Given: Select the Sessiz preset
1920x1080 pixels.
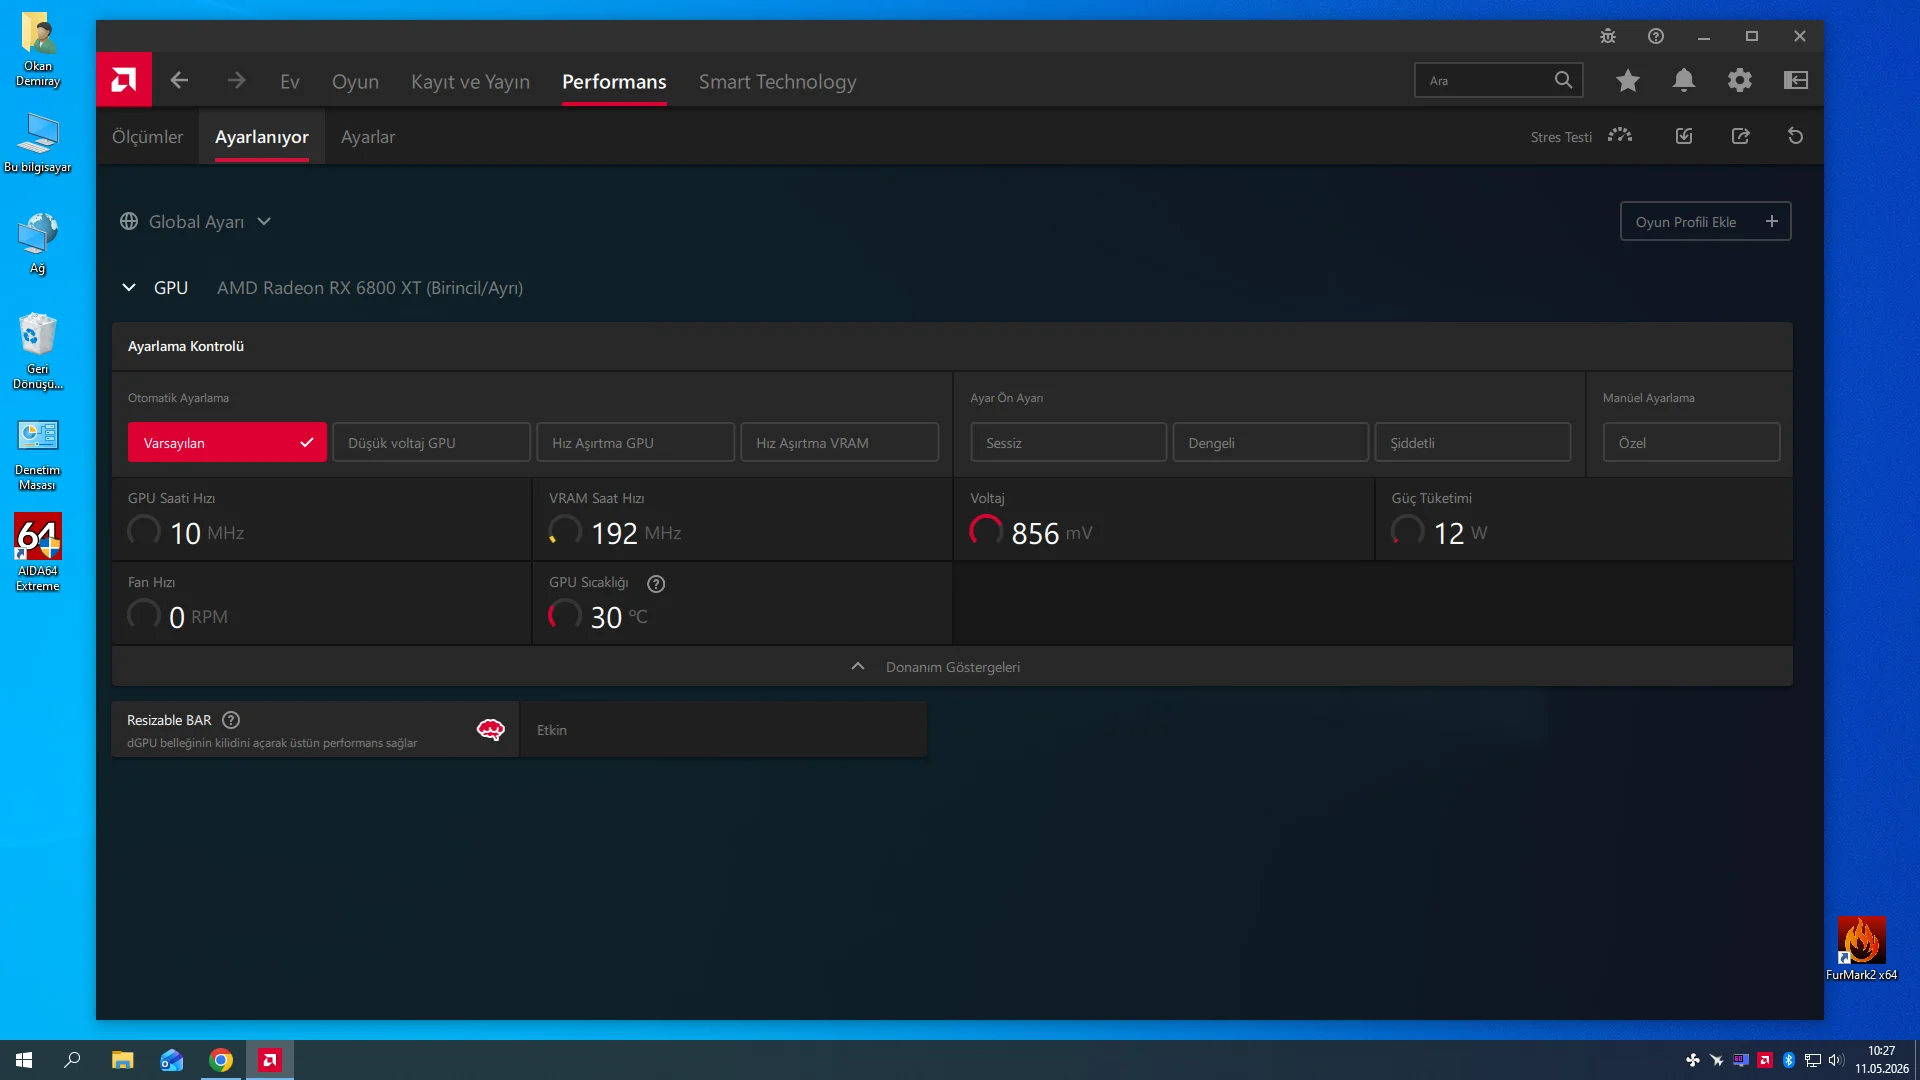Looking at the screenshot, I should [x=1068, y=443].
